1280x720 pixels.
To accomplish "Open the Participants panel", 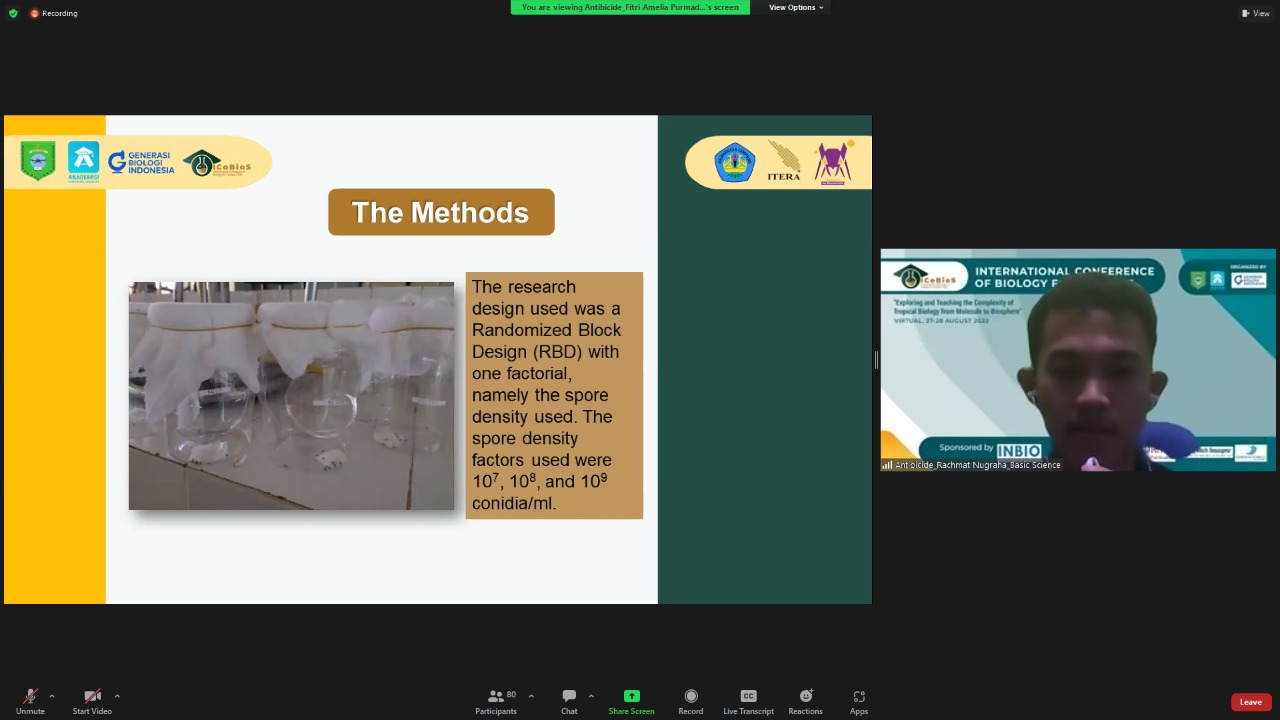I will (x=496, y=701).
